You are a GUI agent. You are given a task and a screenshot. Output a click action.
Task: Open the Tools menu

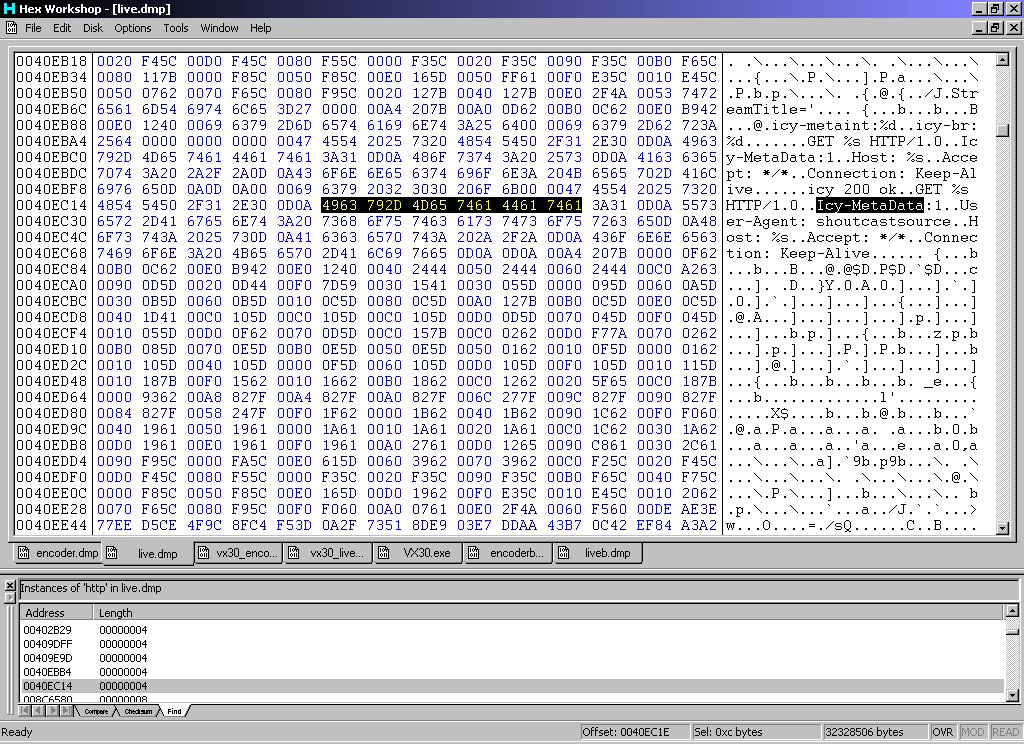click(x=176, y=28)
